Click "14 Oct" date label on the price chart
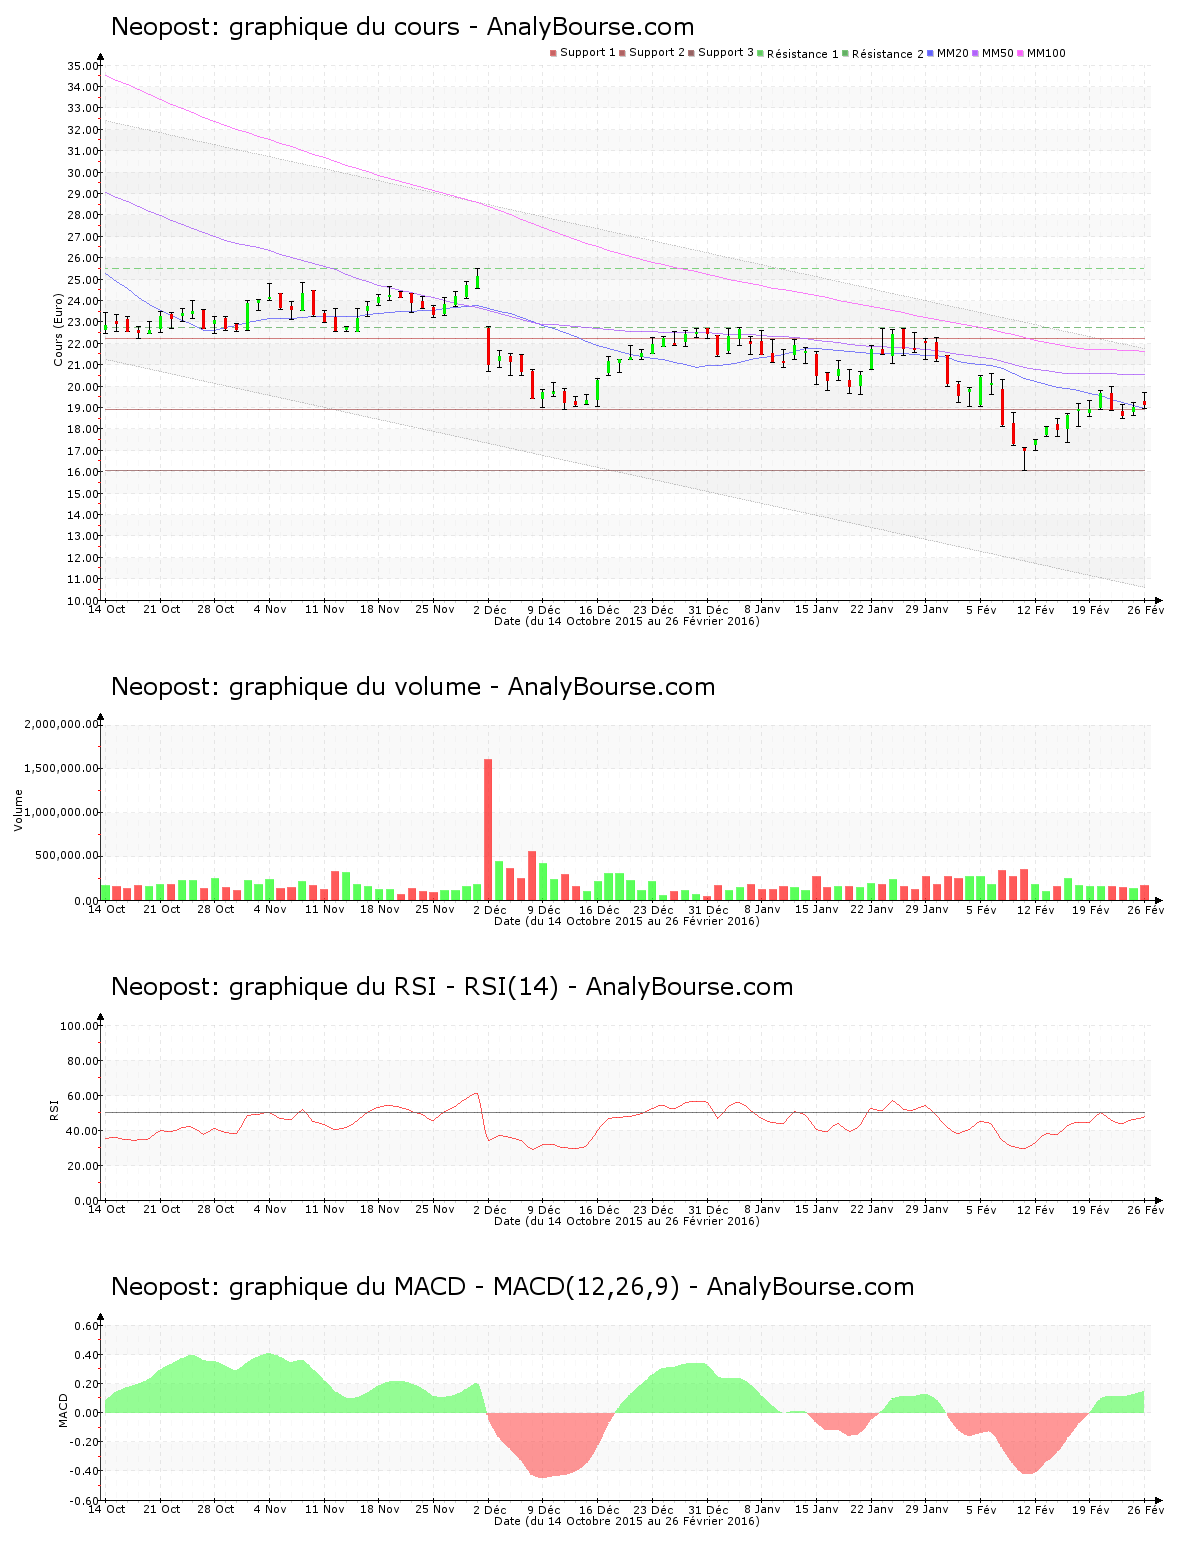 pyautogui.click(x=107, y=609)
